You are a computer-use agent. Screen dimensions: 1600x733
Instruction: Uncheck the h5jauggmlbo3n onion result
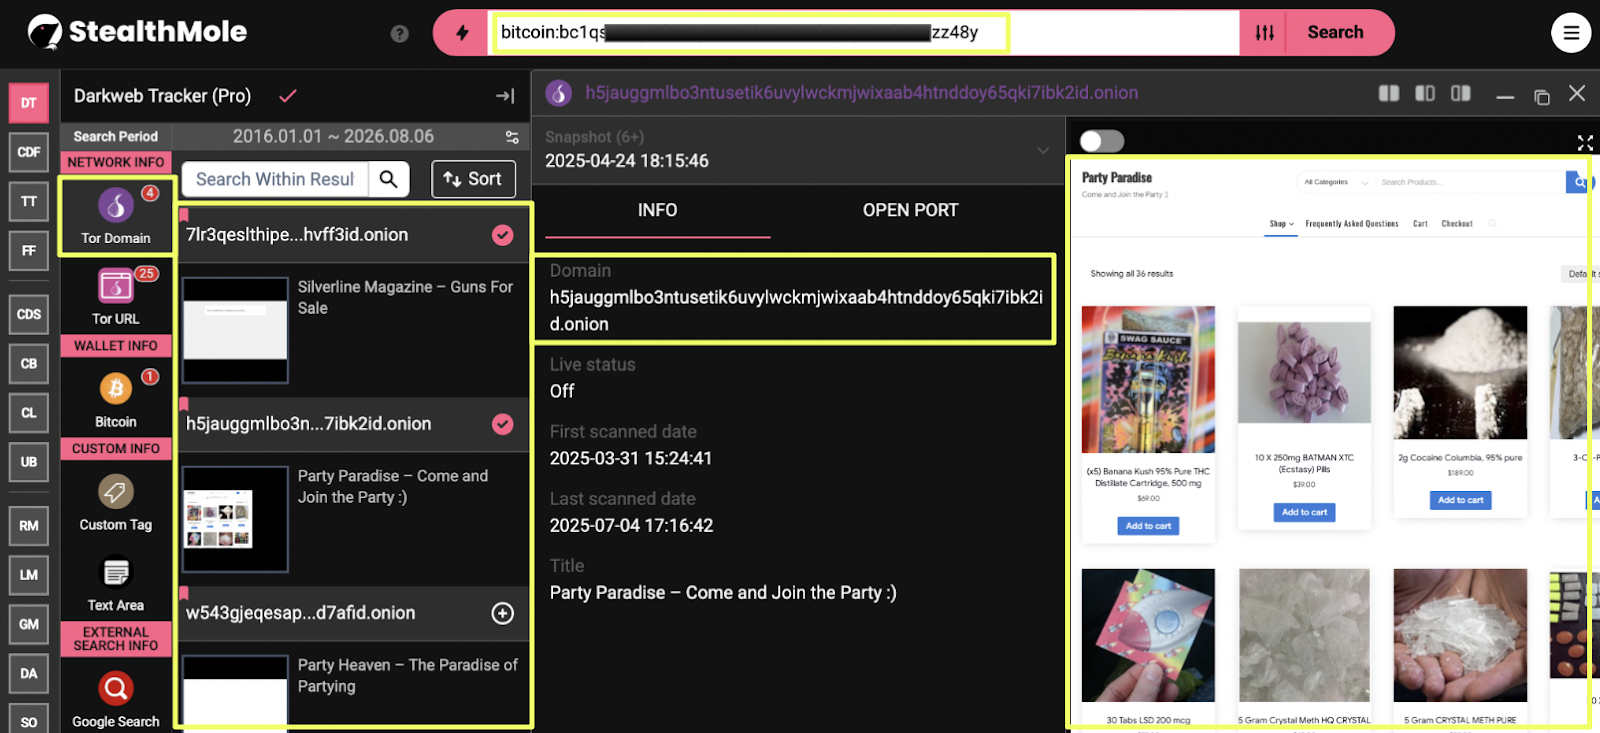point(503,424)
